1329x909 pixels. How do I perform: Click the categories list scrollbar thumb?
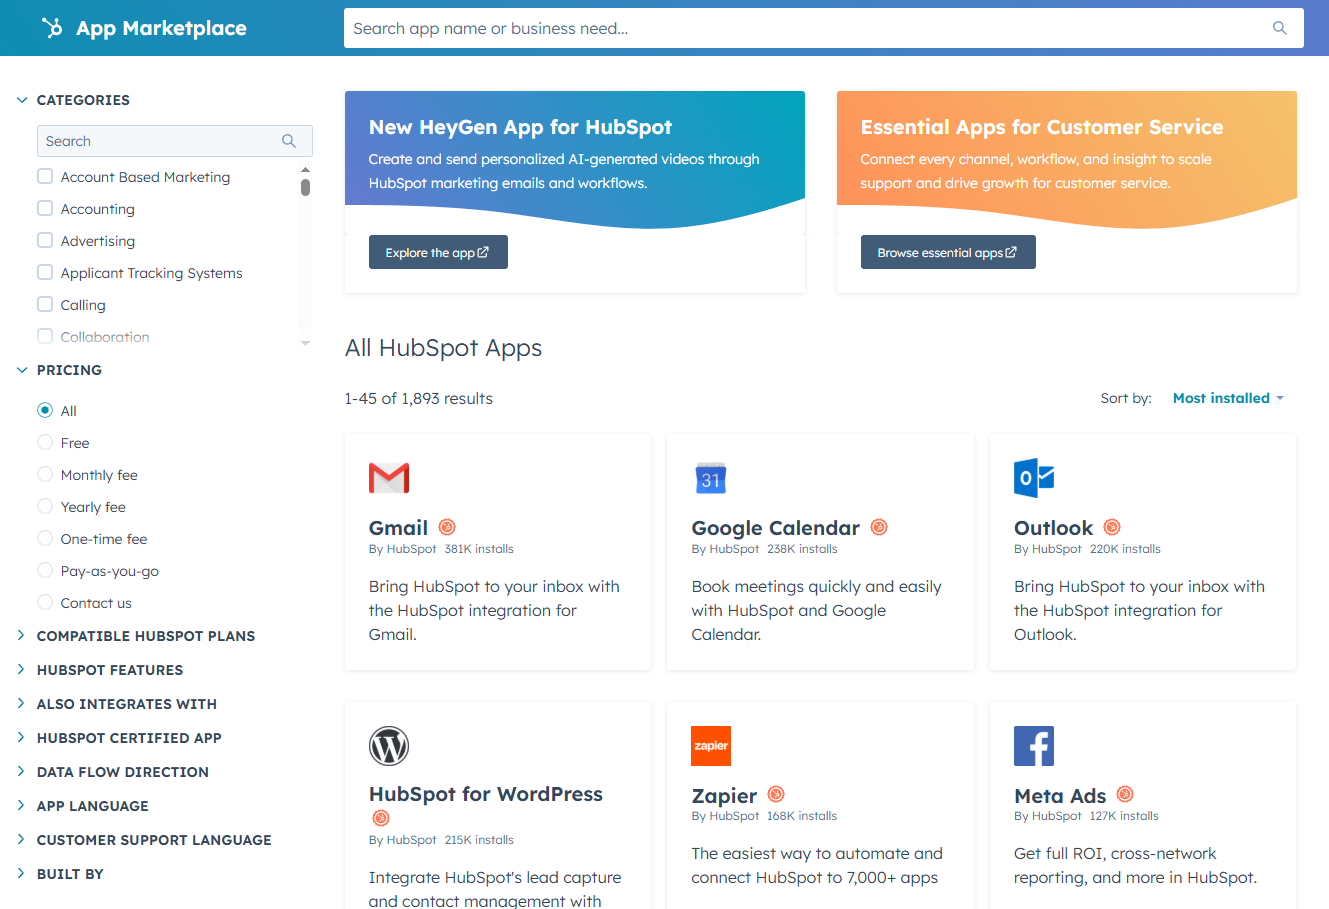click(x=305, y=187)
